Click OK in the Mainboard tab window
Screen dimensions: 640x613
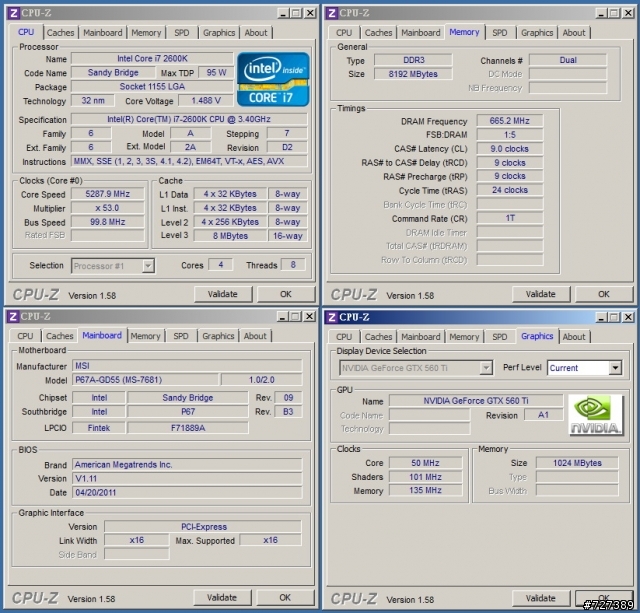point(285,597)
